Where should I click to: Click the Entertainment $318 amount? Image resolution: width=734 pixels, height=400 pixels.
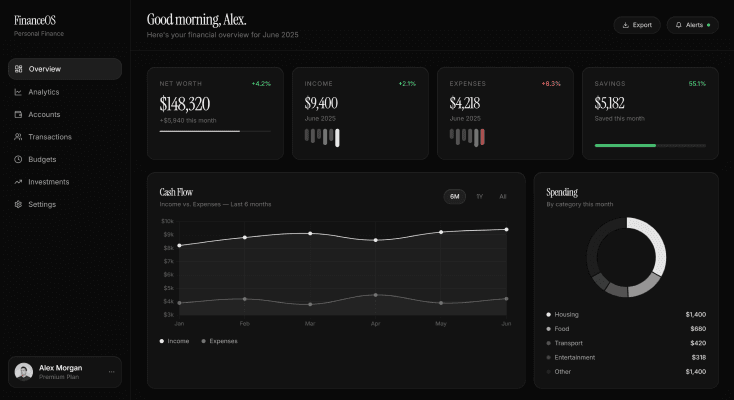(698, 357)
